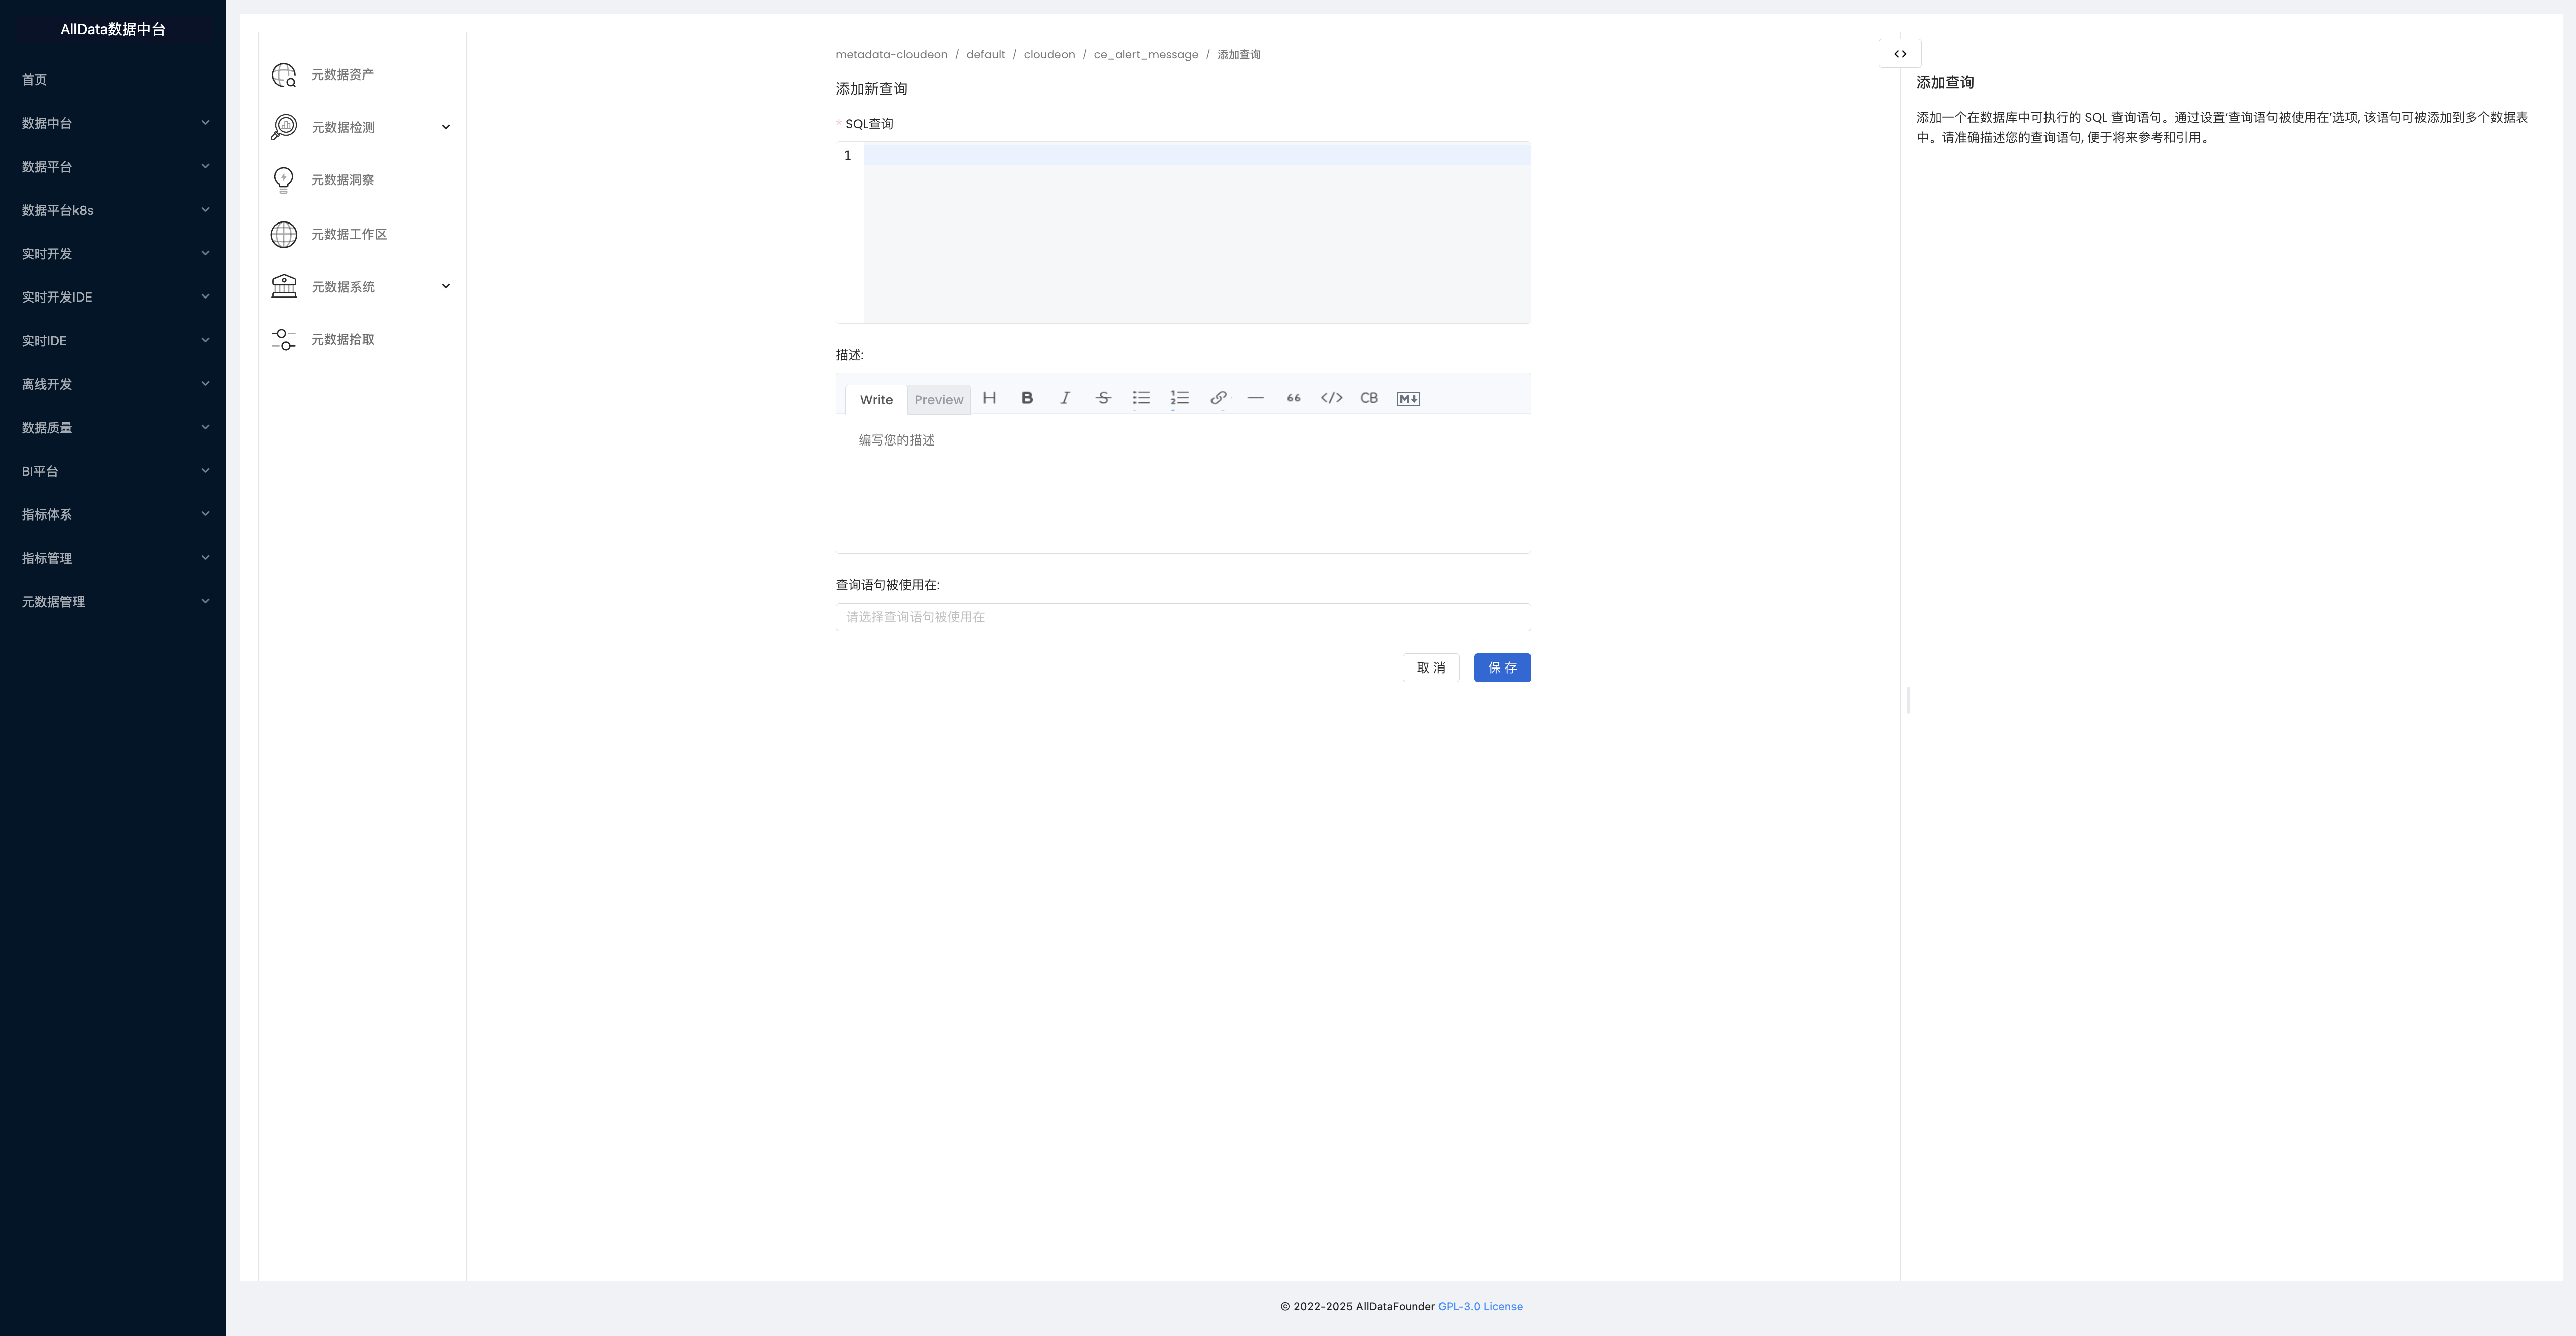Expand the BI平台 menu
The image size is (2576, 1336).
point(113,471)
